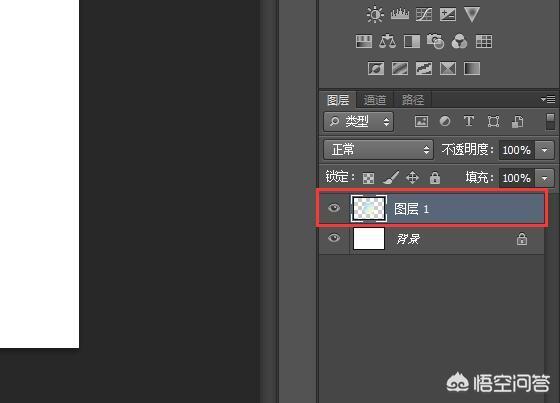Filter layers by text type
Screen dimensions: 560x403
(469, 121)
